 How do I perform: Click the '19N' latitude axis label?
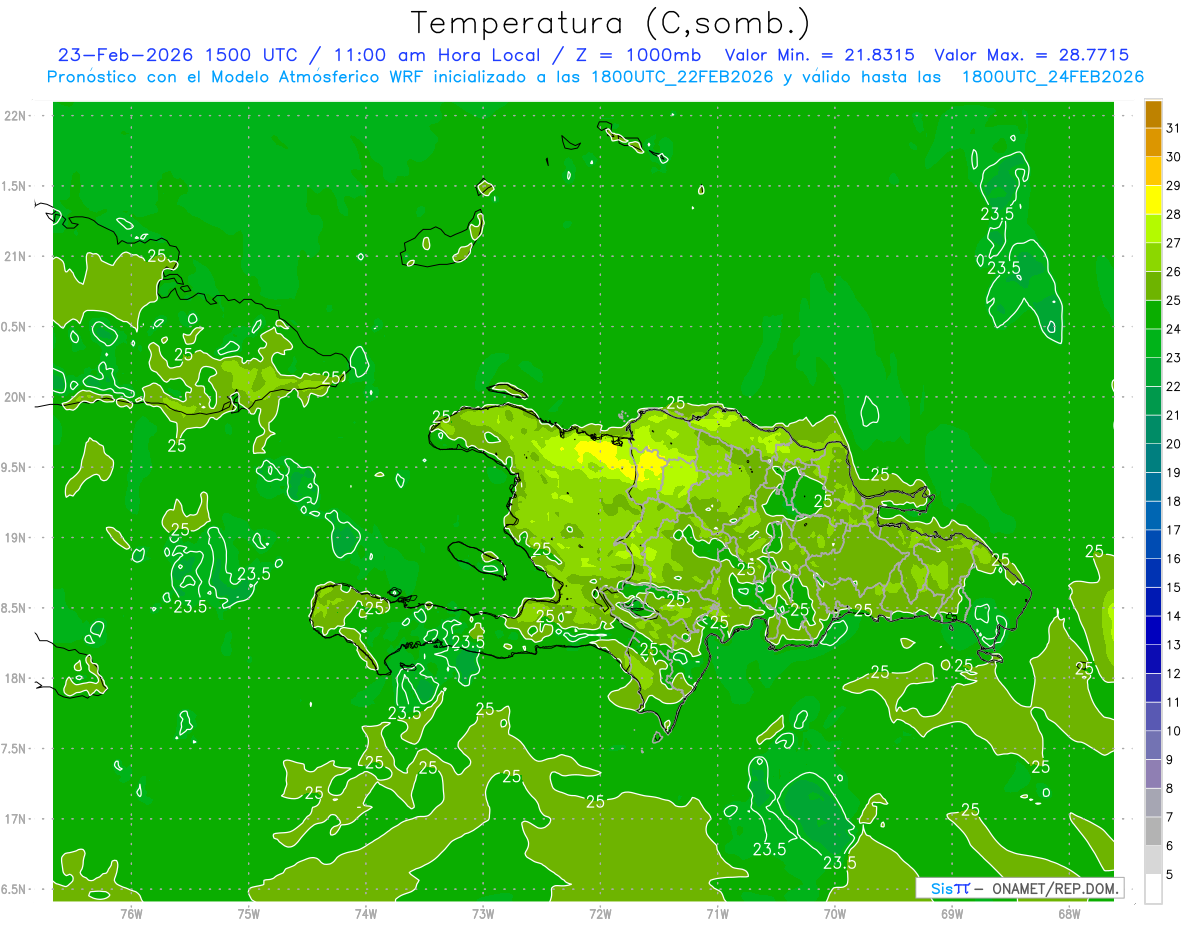(16, 538)
